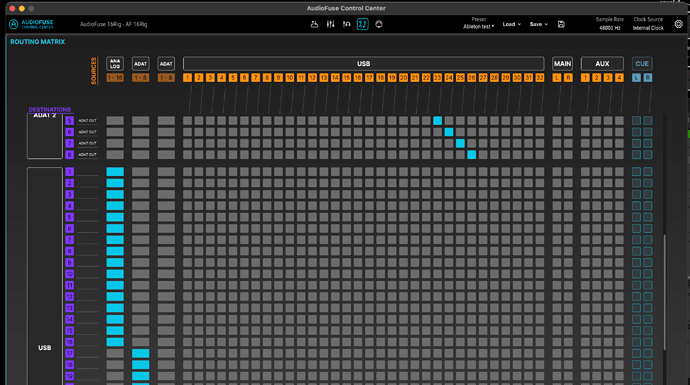Click orange USB source label 32

coord(540,78)
